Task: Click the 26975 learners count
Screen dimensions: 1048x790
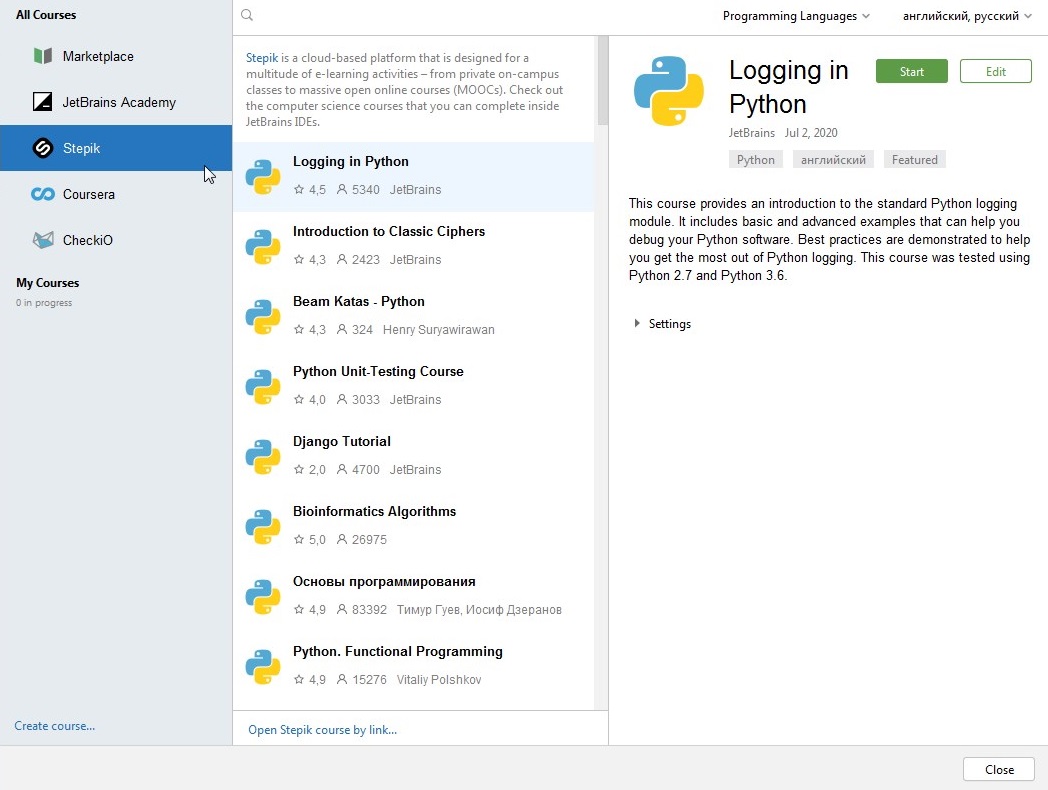Action: coord(370,539)
